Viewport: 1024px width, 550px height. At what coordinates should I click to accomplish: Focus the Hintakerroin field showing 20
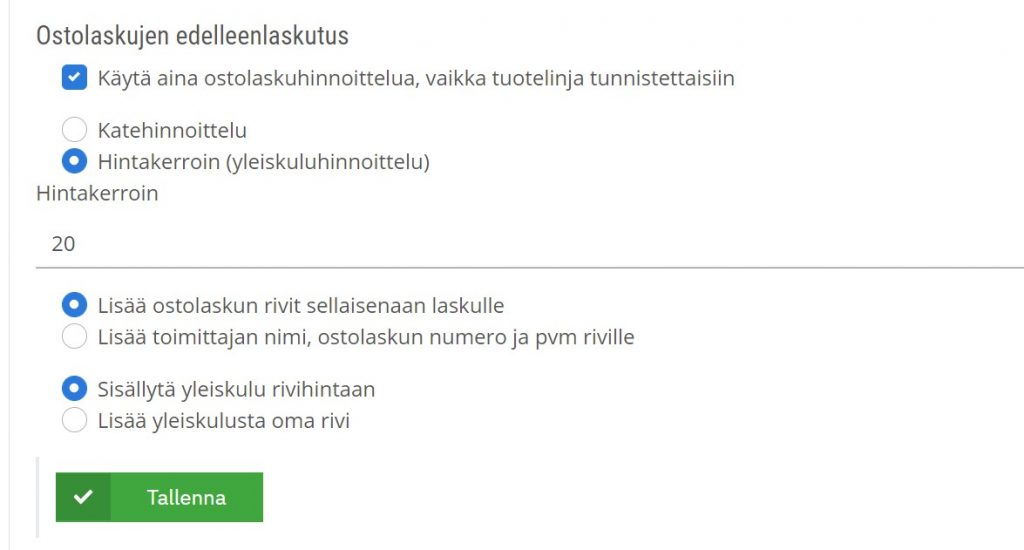(x=530, y=244)
